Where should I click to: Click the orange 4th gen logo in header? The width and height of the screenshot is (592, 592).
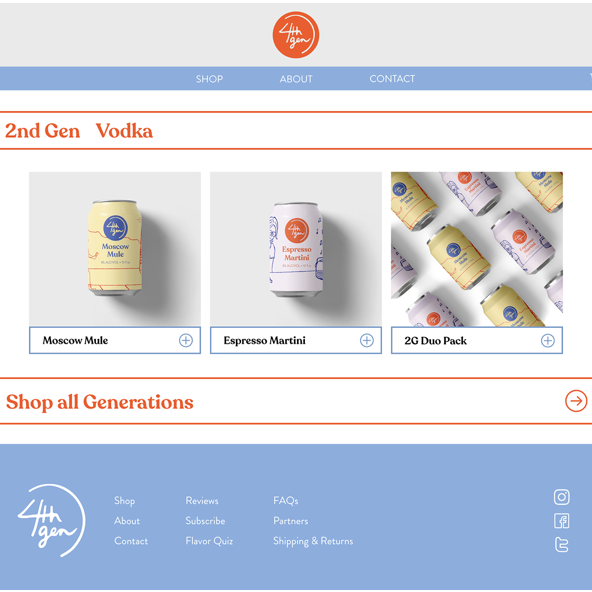(296, 35)
